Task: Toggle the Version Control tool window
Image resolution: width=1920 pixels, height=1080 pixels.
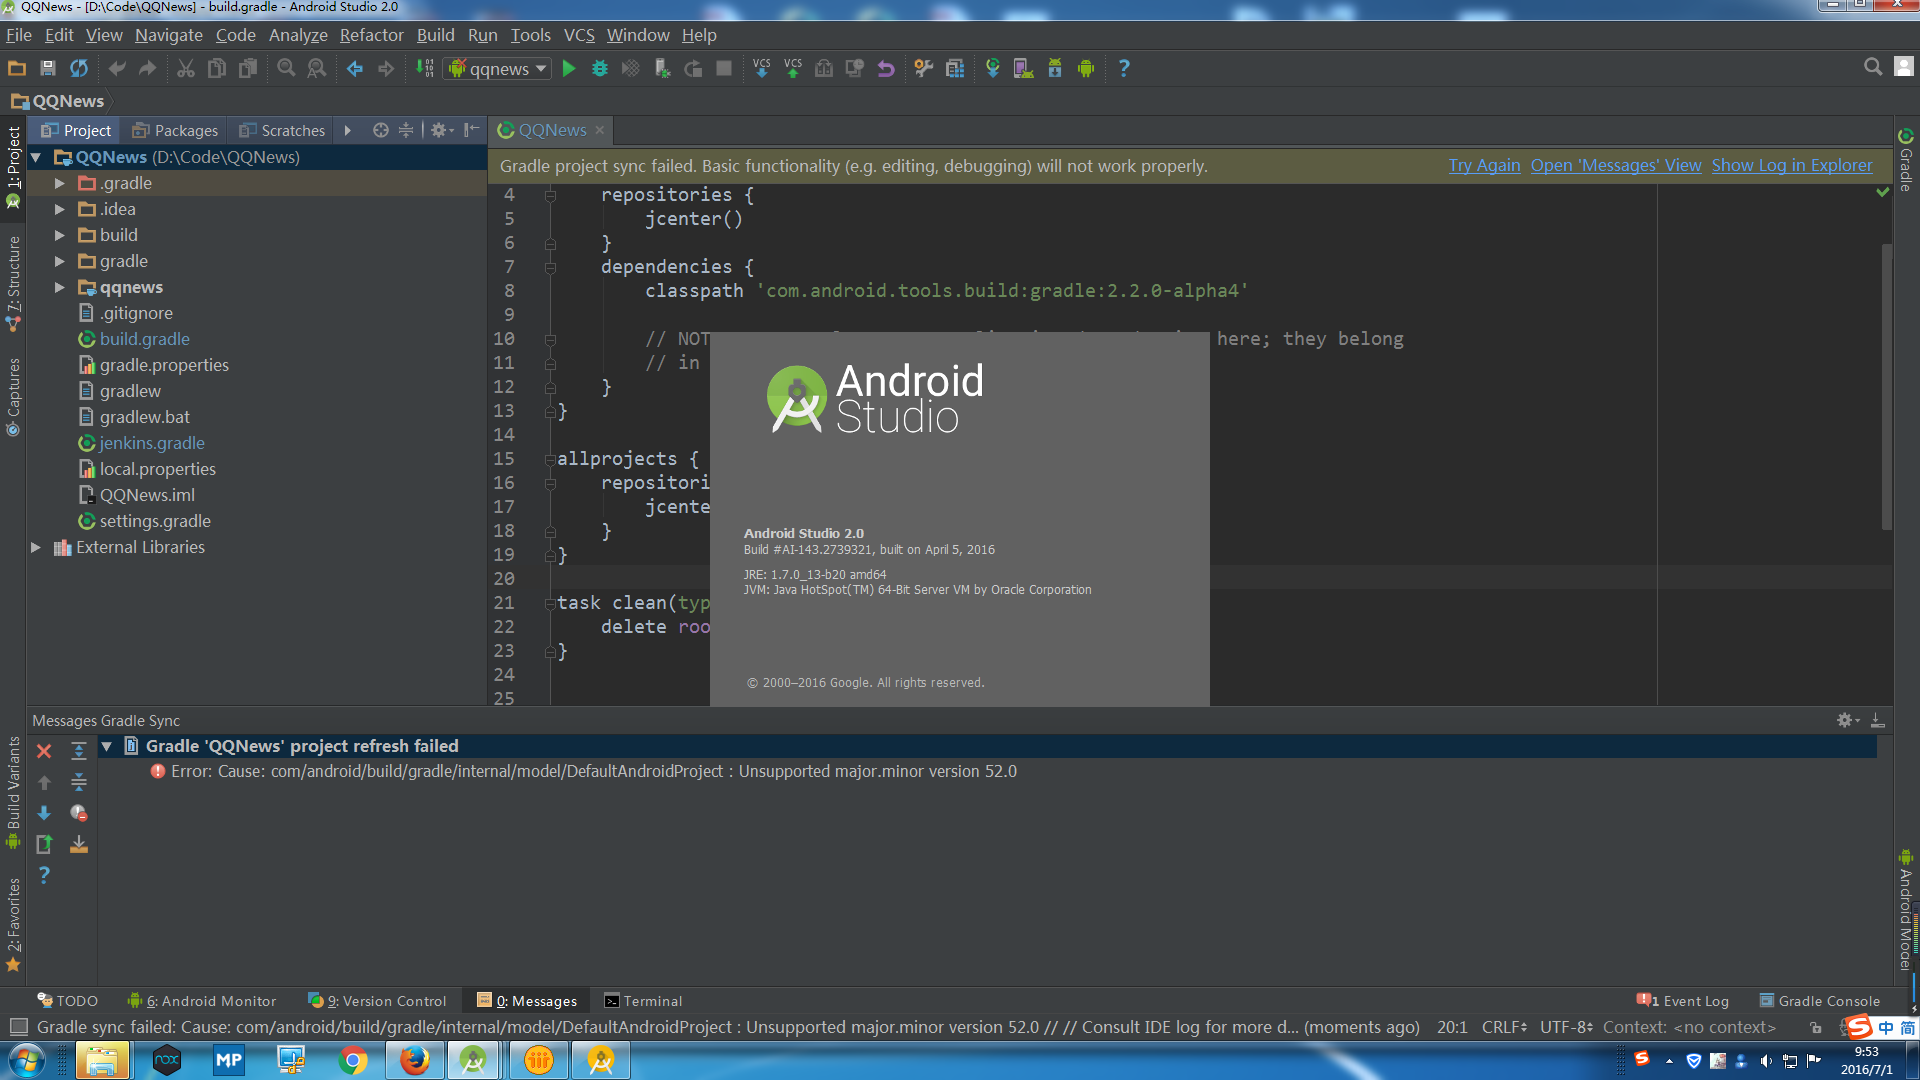Action: (x=377, y=1001)
